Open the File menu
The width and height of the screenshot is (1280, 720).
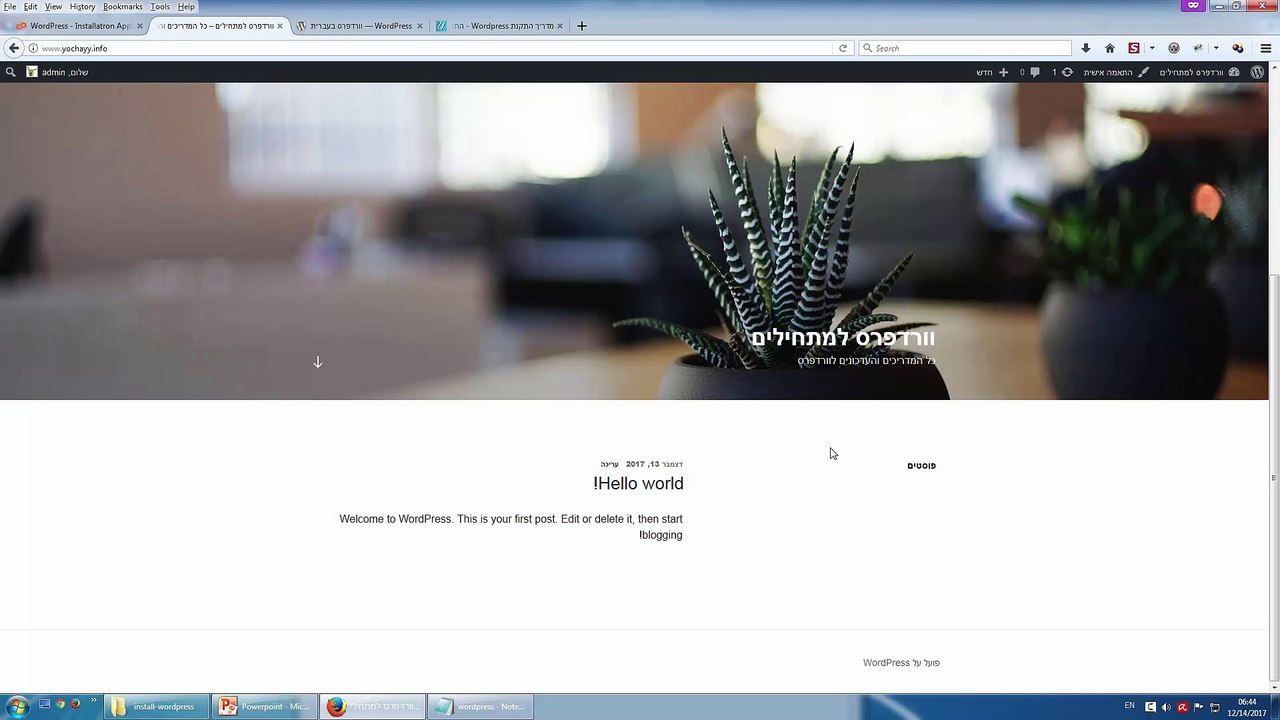click(10, 7)
